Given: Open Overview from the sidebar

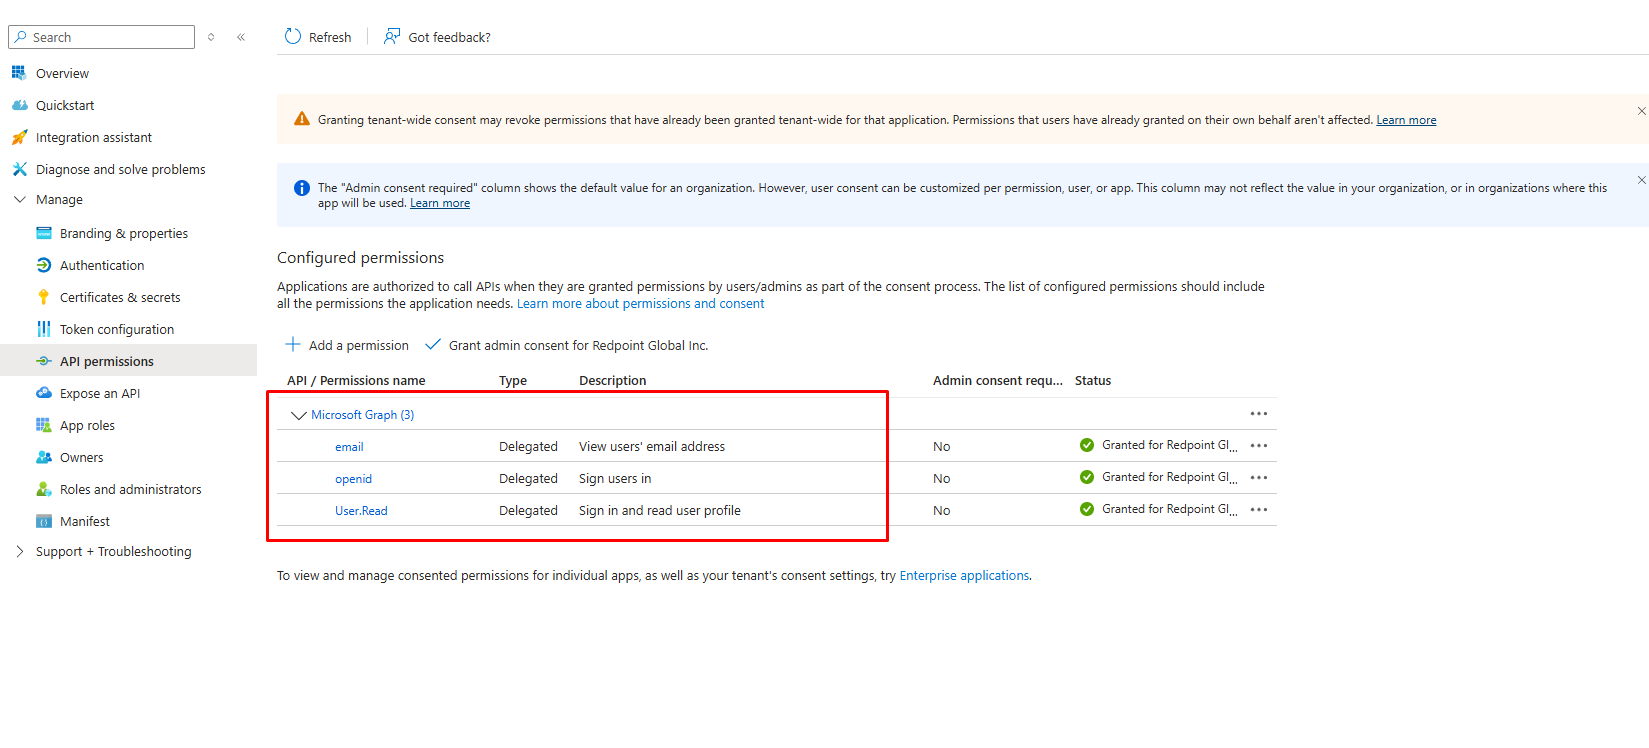Looking at the screenshot, I should point(62,73).
